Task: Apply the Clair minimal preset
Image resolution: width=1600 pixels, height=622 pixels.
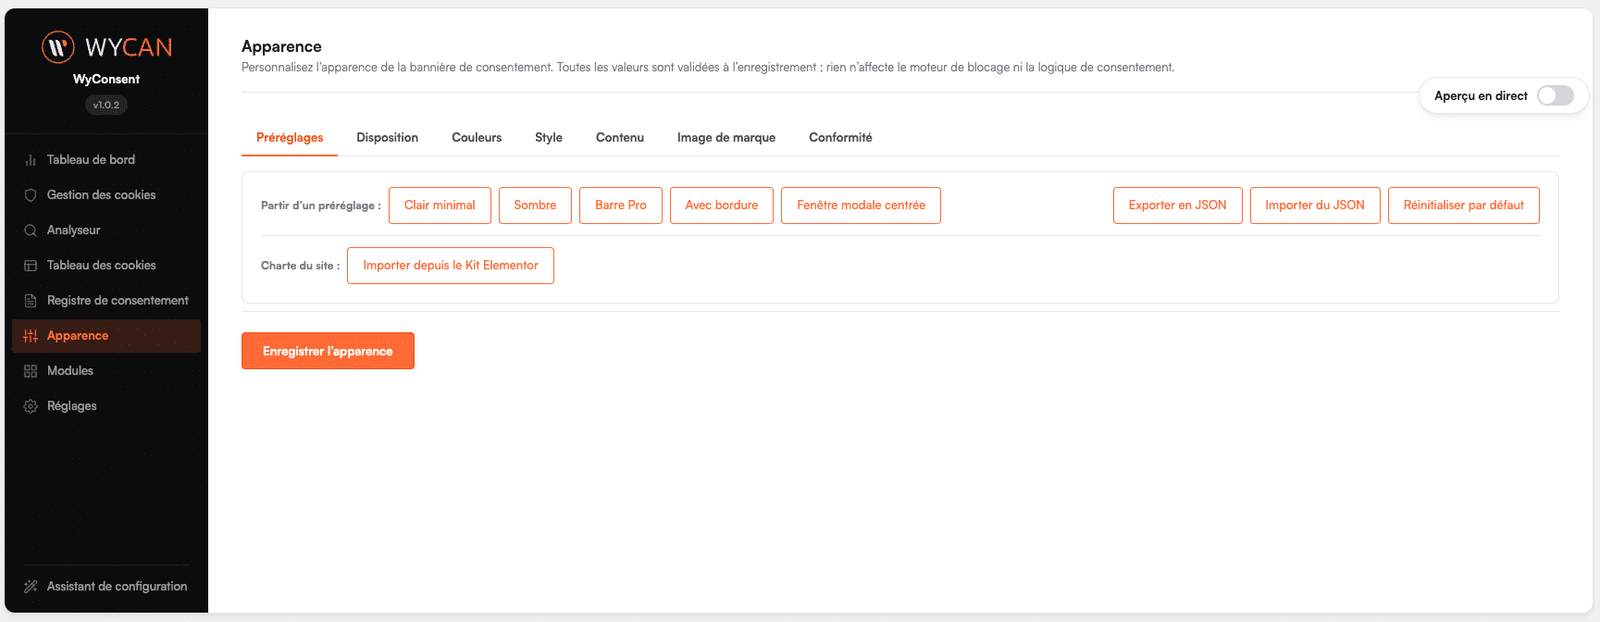Action: coord(440,205)
